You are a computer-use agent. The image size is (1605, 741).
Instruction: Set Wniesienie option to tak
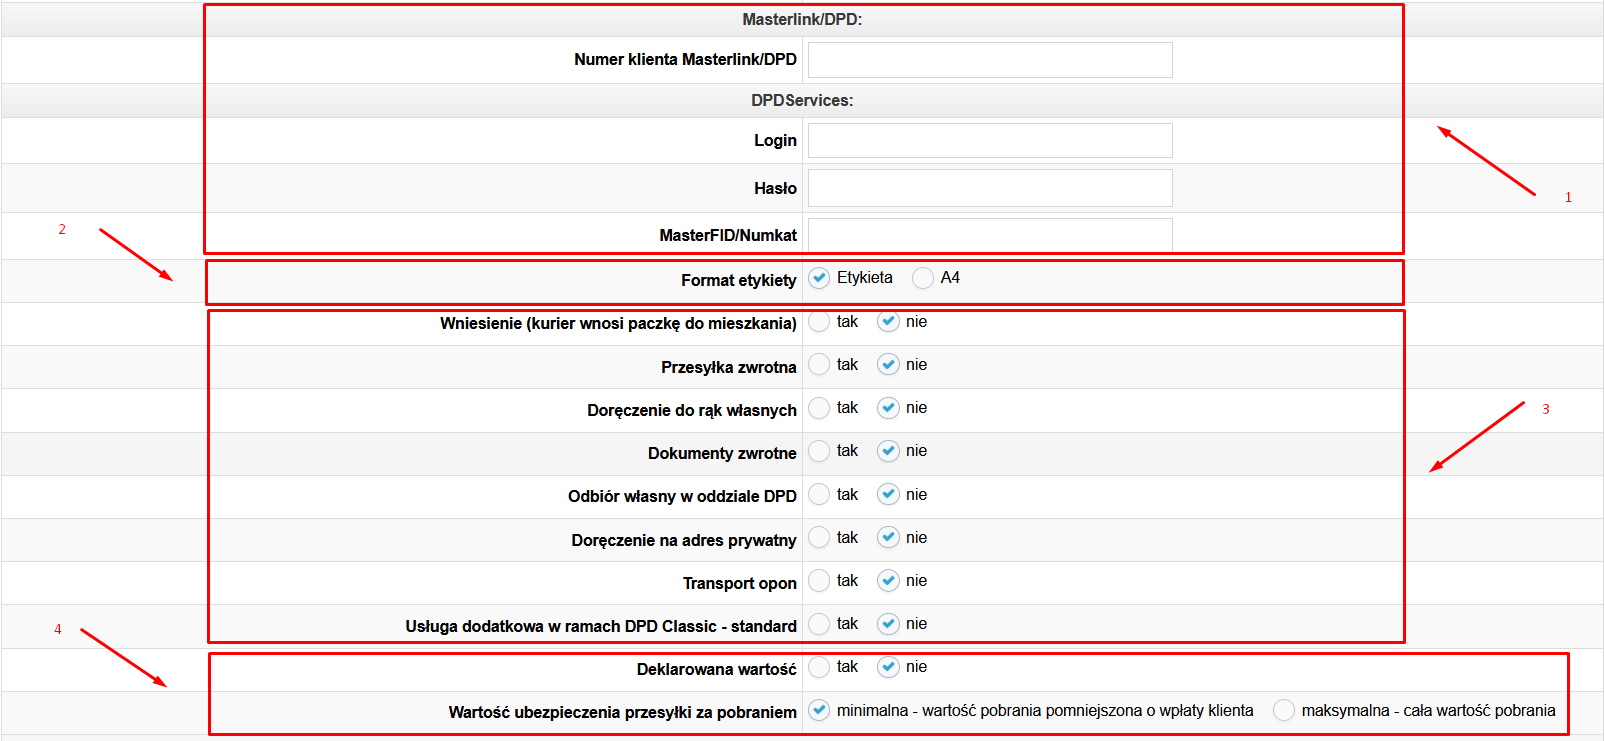[819, 322]
